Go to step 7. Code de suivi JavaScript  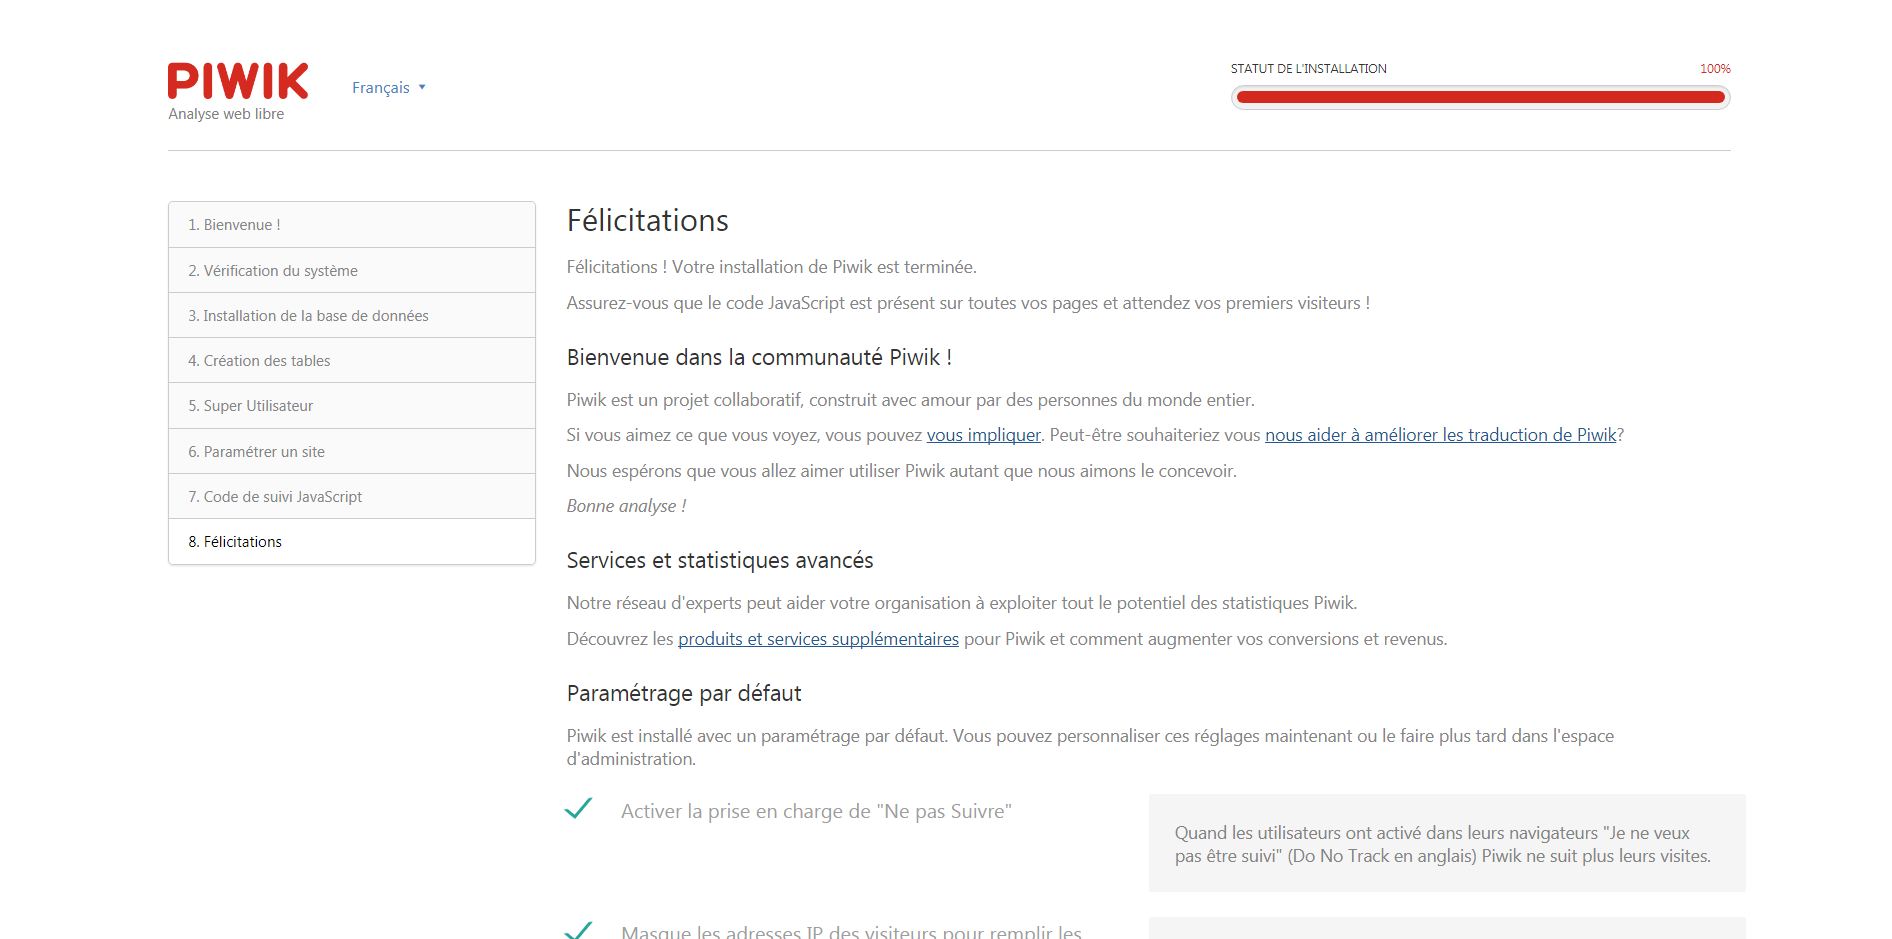pyautogui.click(x=275, y=497)
